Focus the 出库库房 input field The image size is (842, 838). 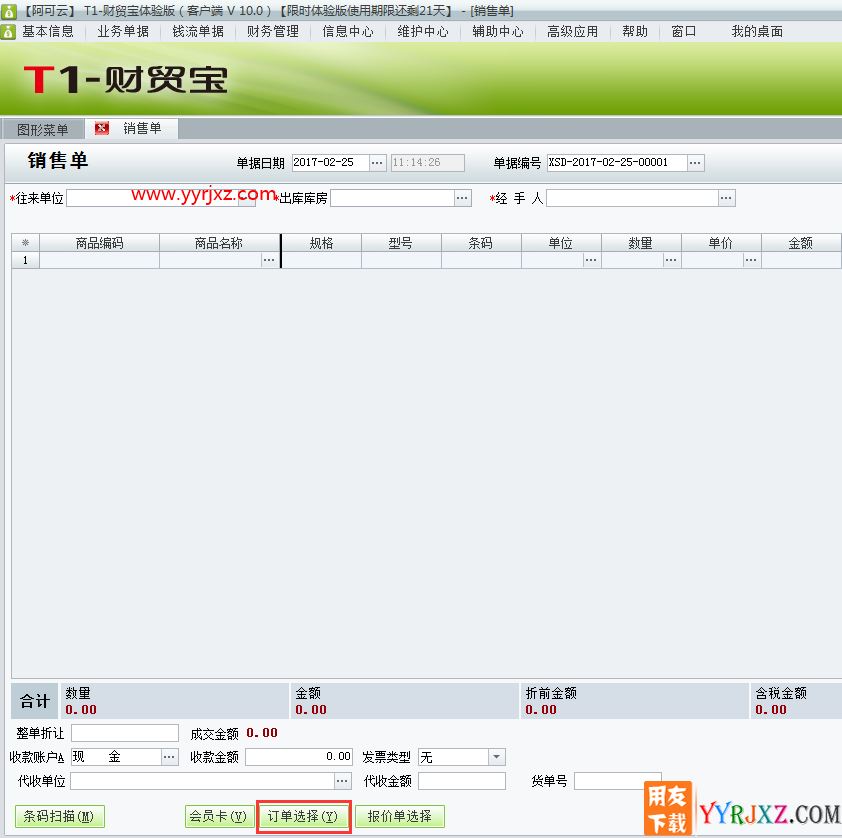pyautogui.click(x=393, y=198)
